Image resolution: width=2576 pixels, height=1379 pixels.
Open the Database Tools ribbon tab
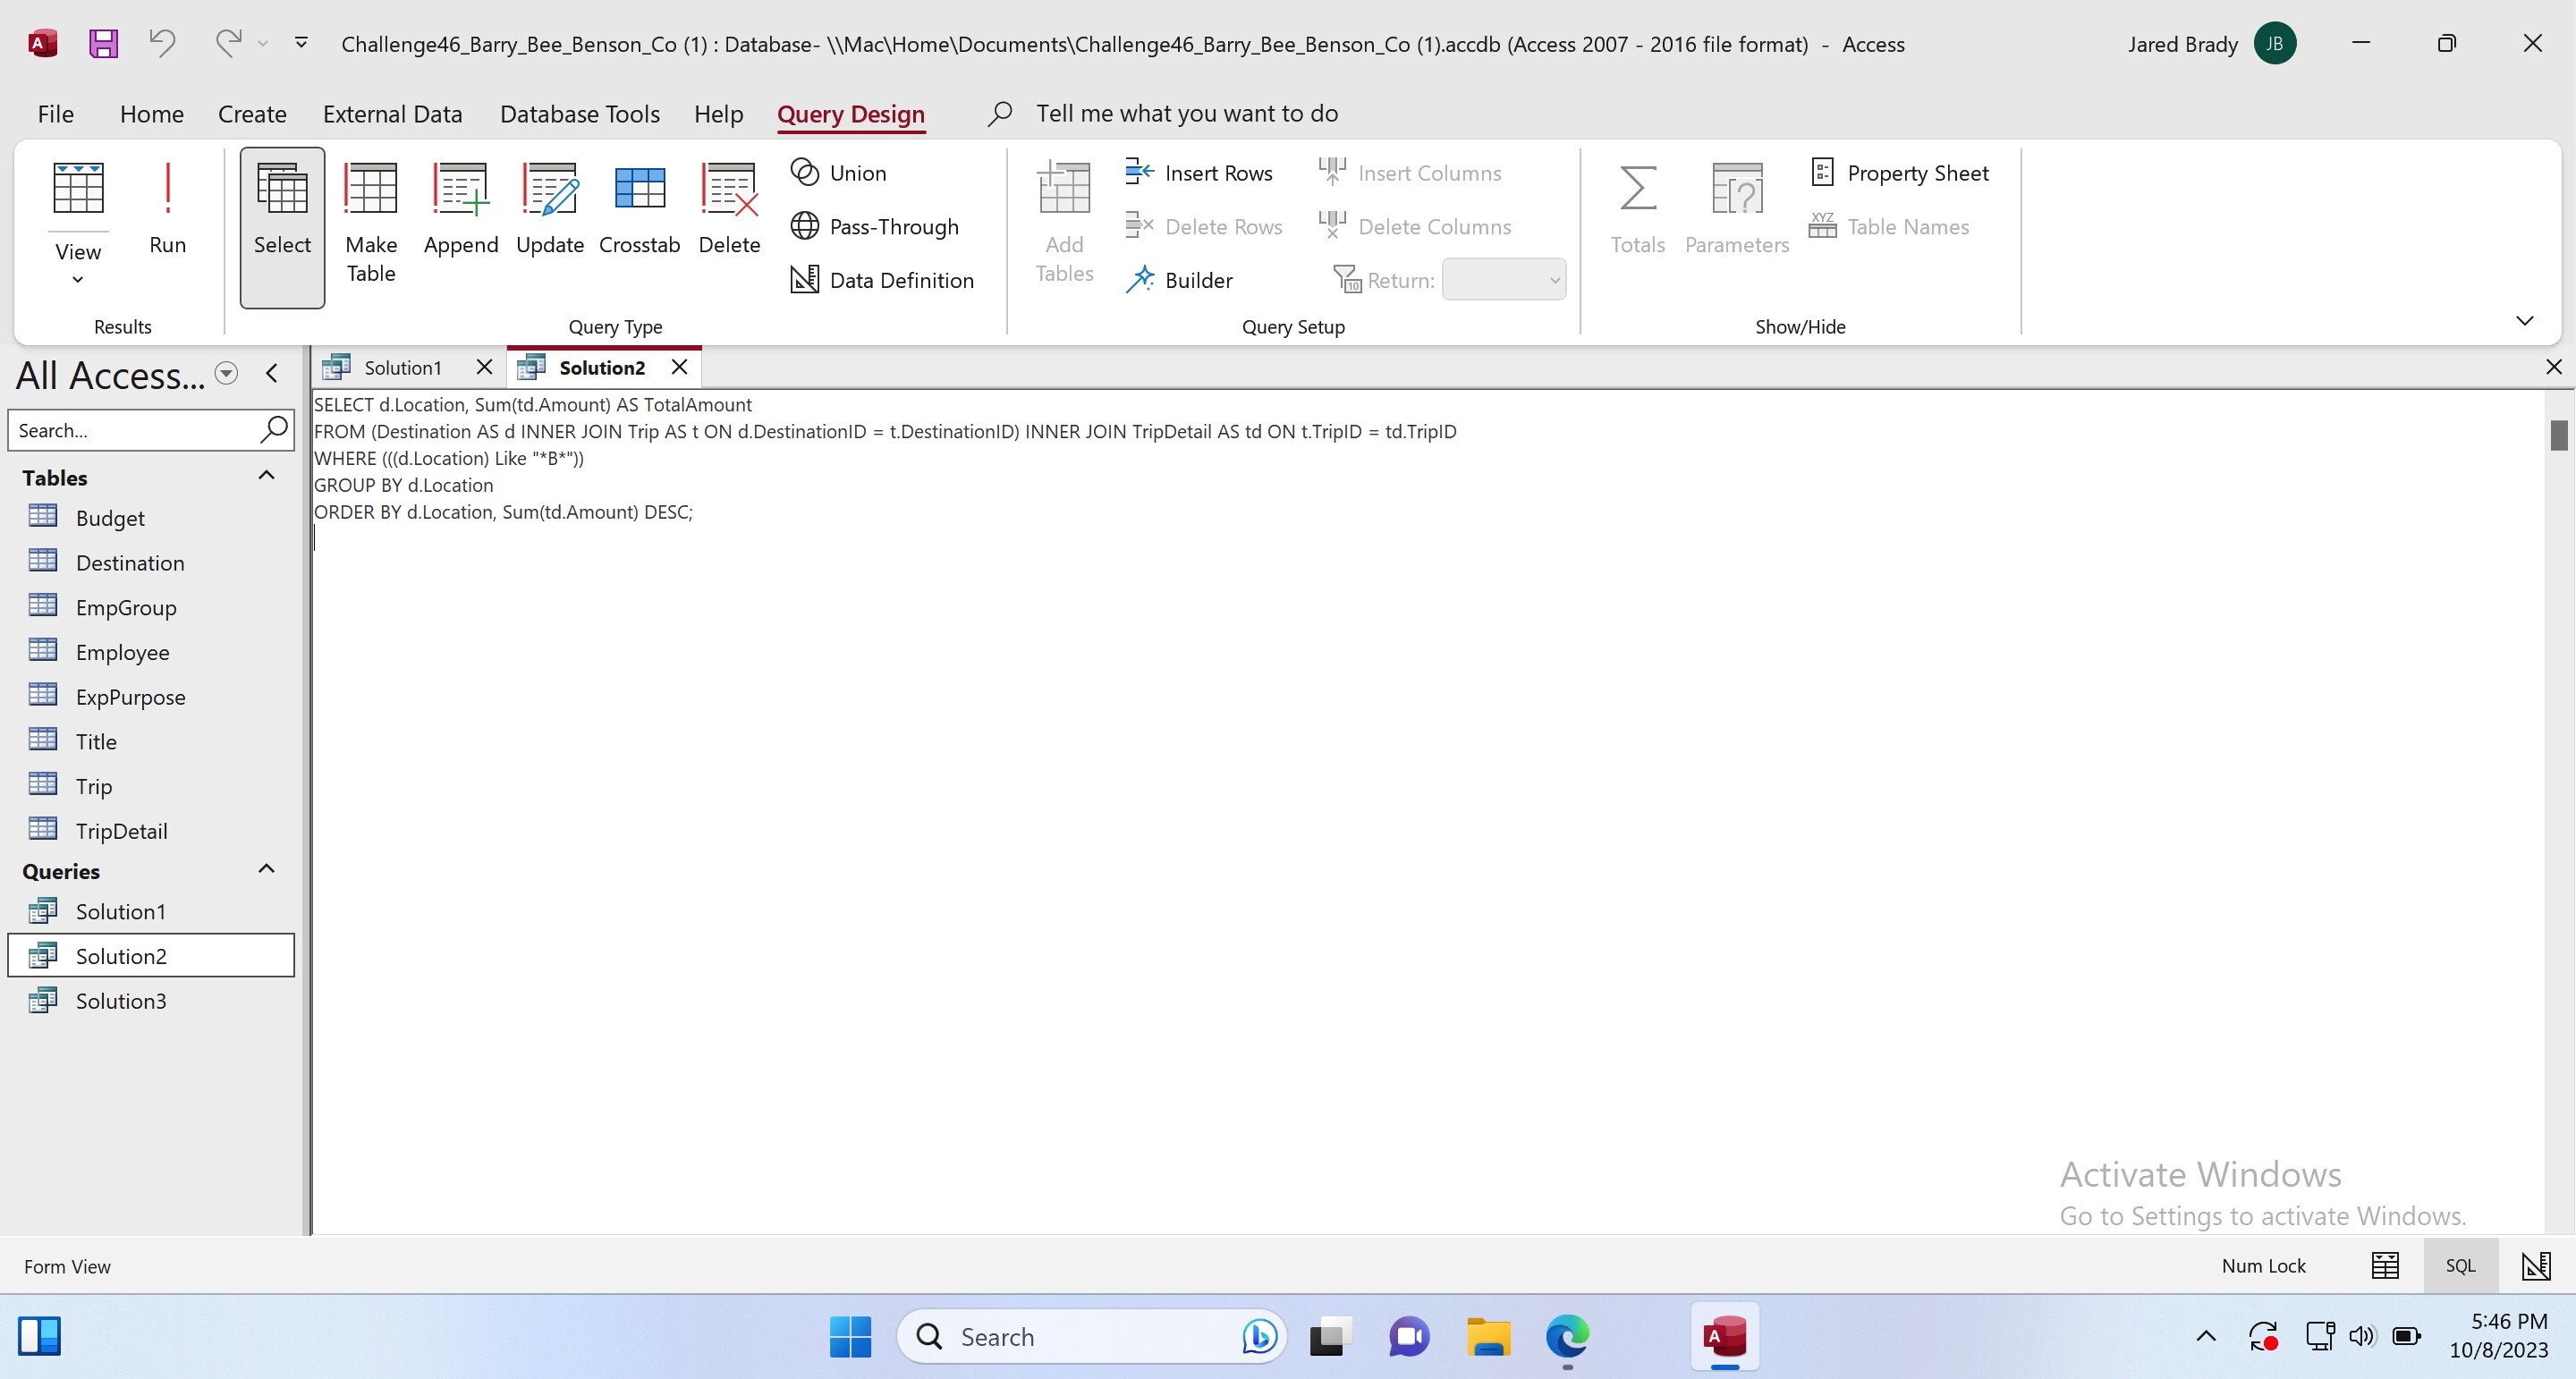(x=579, y=114)
